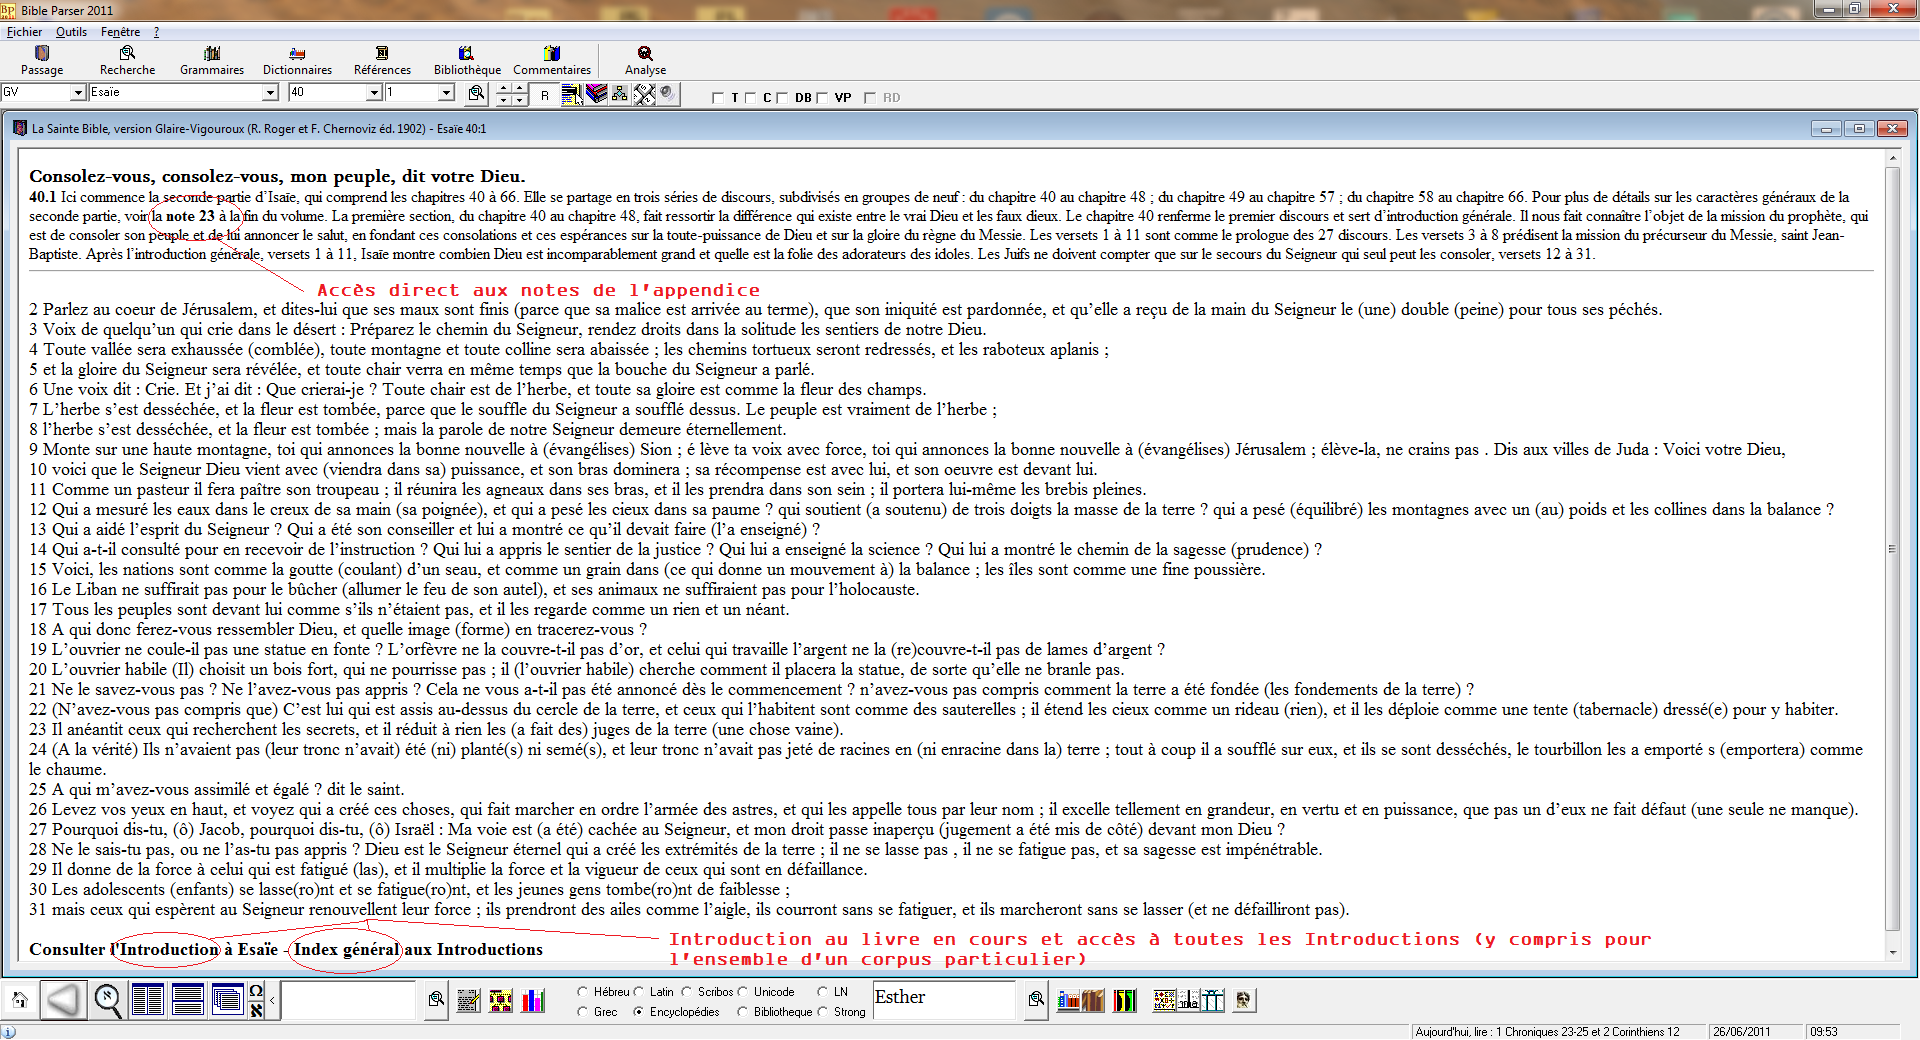
Task: Click the search icon right of Esther field
Action: (x=1036, y=999)
